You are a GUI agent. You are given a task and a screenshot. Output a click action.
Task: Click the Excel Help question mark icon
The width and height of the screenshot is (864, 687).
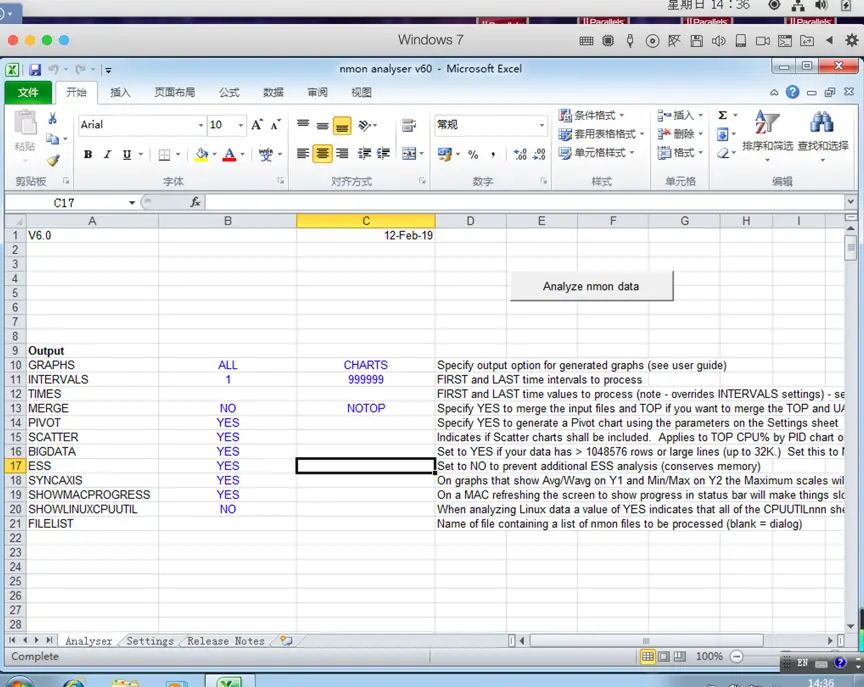click(792, 92)
